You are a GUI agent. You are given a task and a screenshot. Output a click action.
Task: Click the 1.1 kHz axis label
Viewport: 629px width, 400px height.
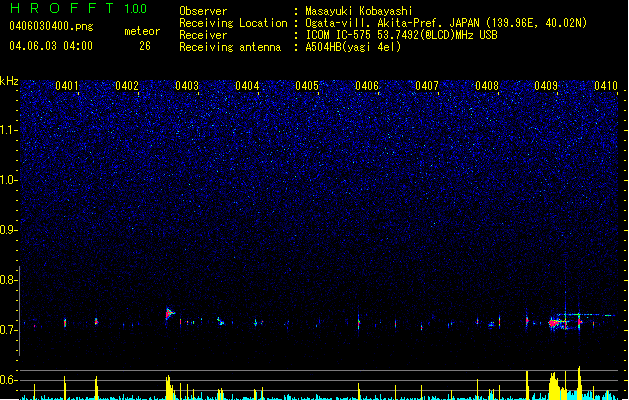[x=9, y=130]
